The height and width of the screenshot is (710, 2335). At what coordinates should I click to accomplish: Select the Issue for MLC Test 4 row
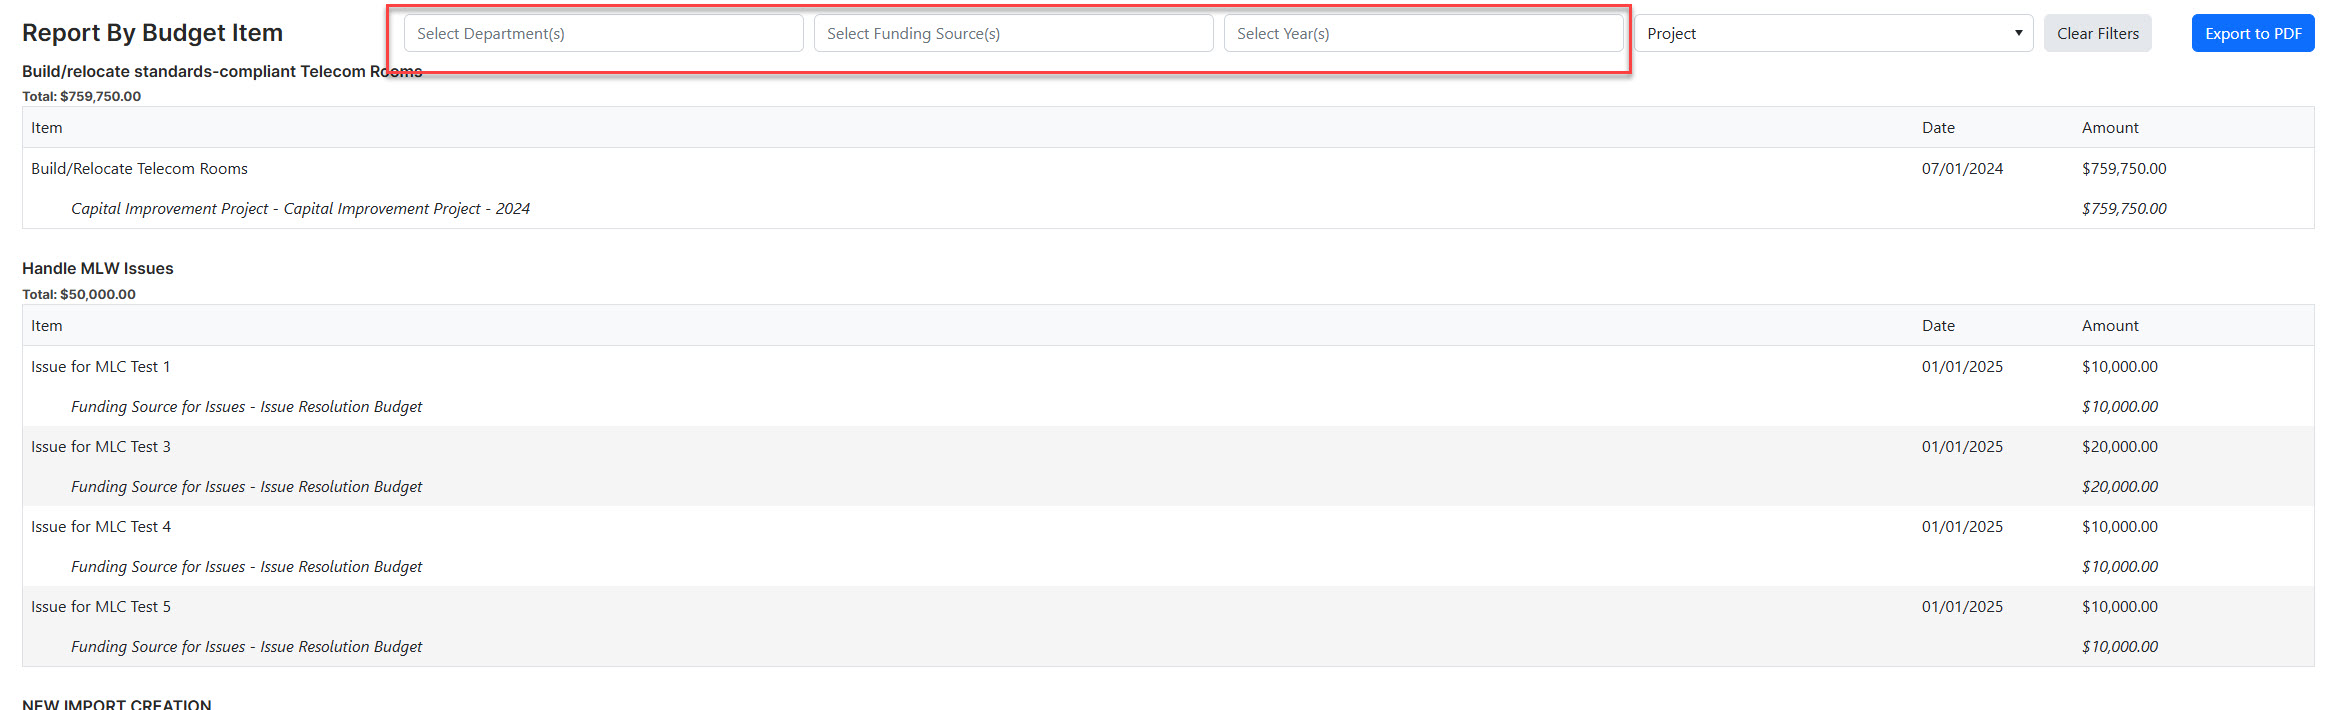pos(1168,526)
